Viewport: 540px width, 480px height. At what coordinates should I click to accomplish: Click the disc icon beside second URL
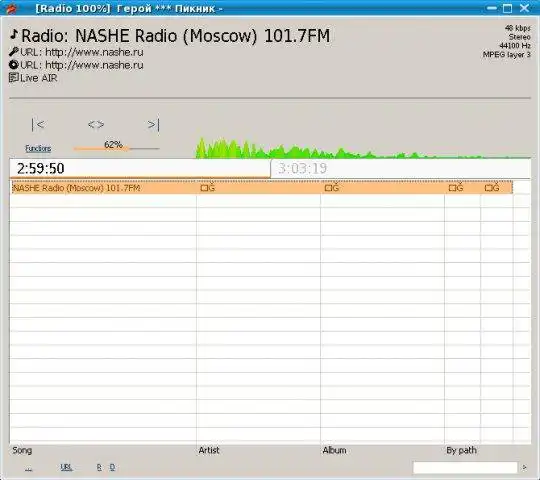pos(13,65)
